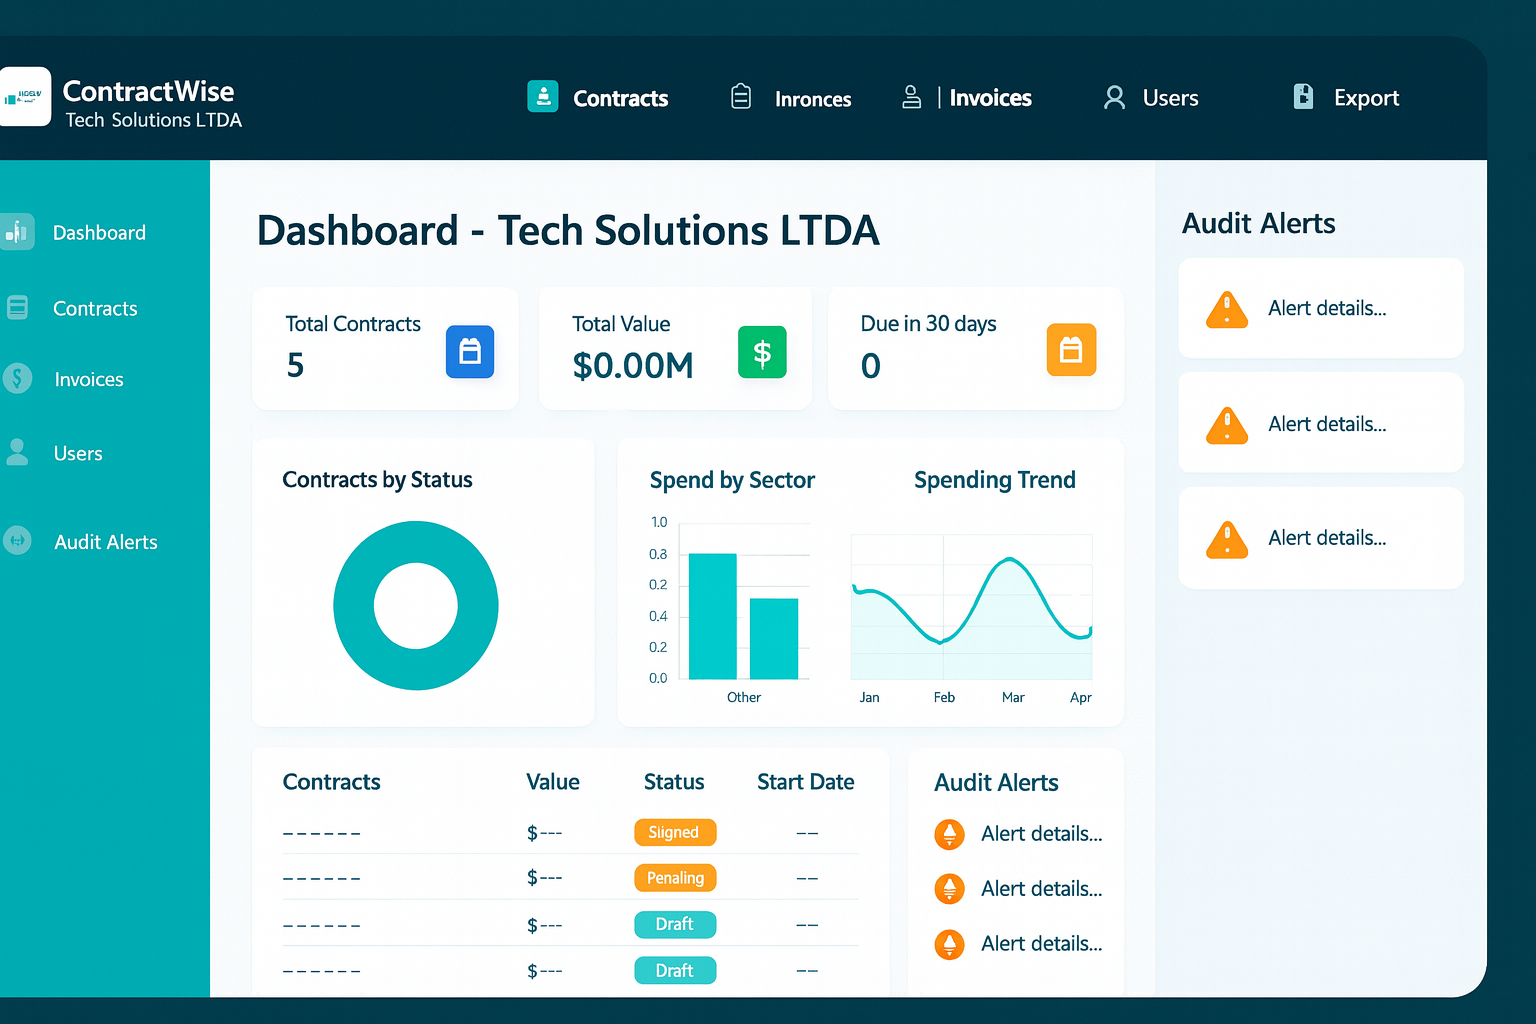The height and width of the screenshot is (1024, 1536).
Task: Open the Audit Alerts icon in sidebar
Action: 17,541
